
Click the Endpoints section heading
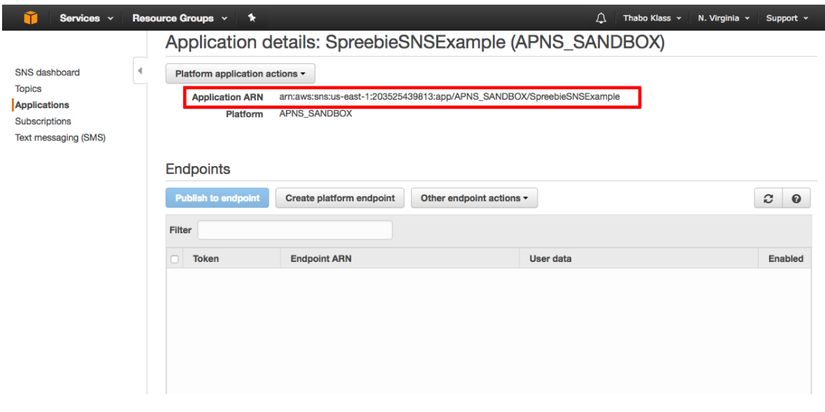(x=198, y=169)
